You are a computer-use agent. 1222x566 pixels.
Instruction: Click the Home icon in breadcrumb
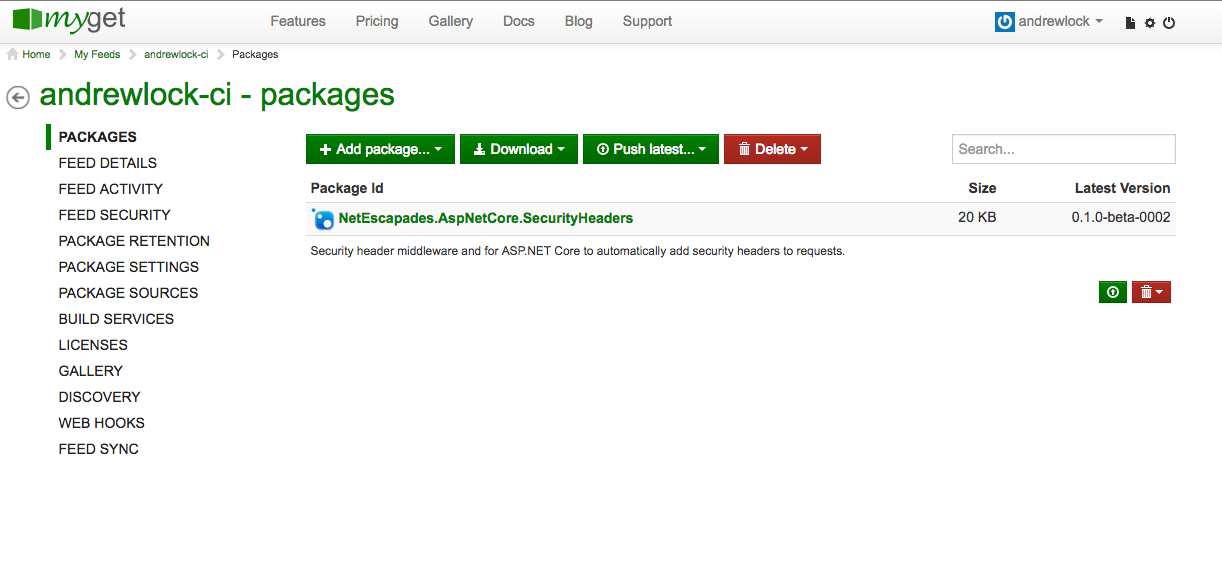coord(13,54)
